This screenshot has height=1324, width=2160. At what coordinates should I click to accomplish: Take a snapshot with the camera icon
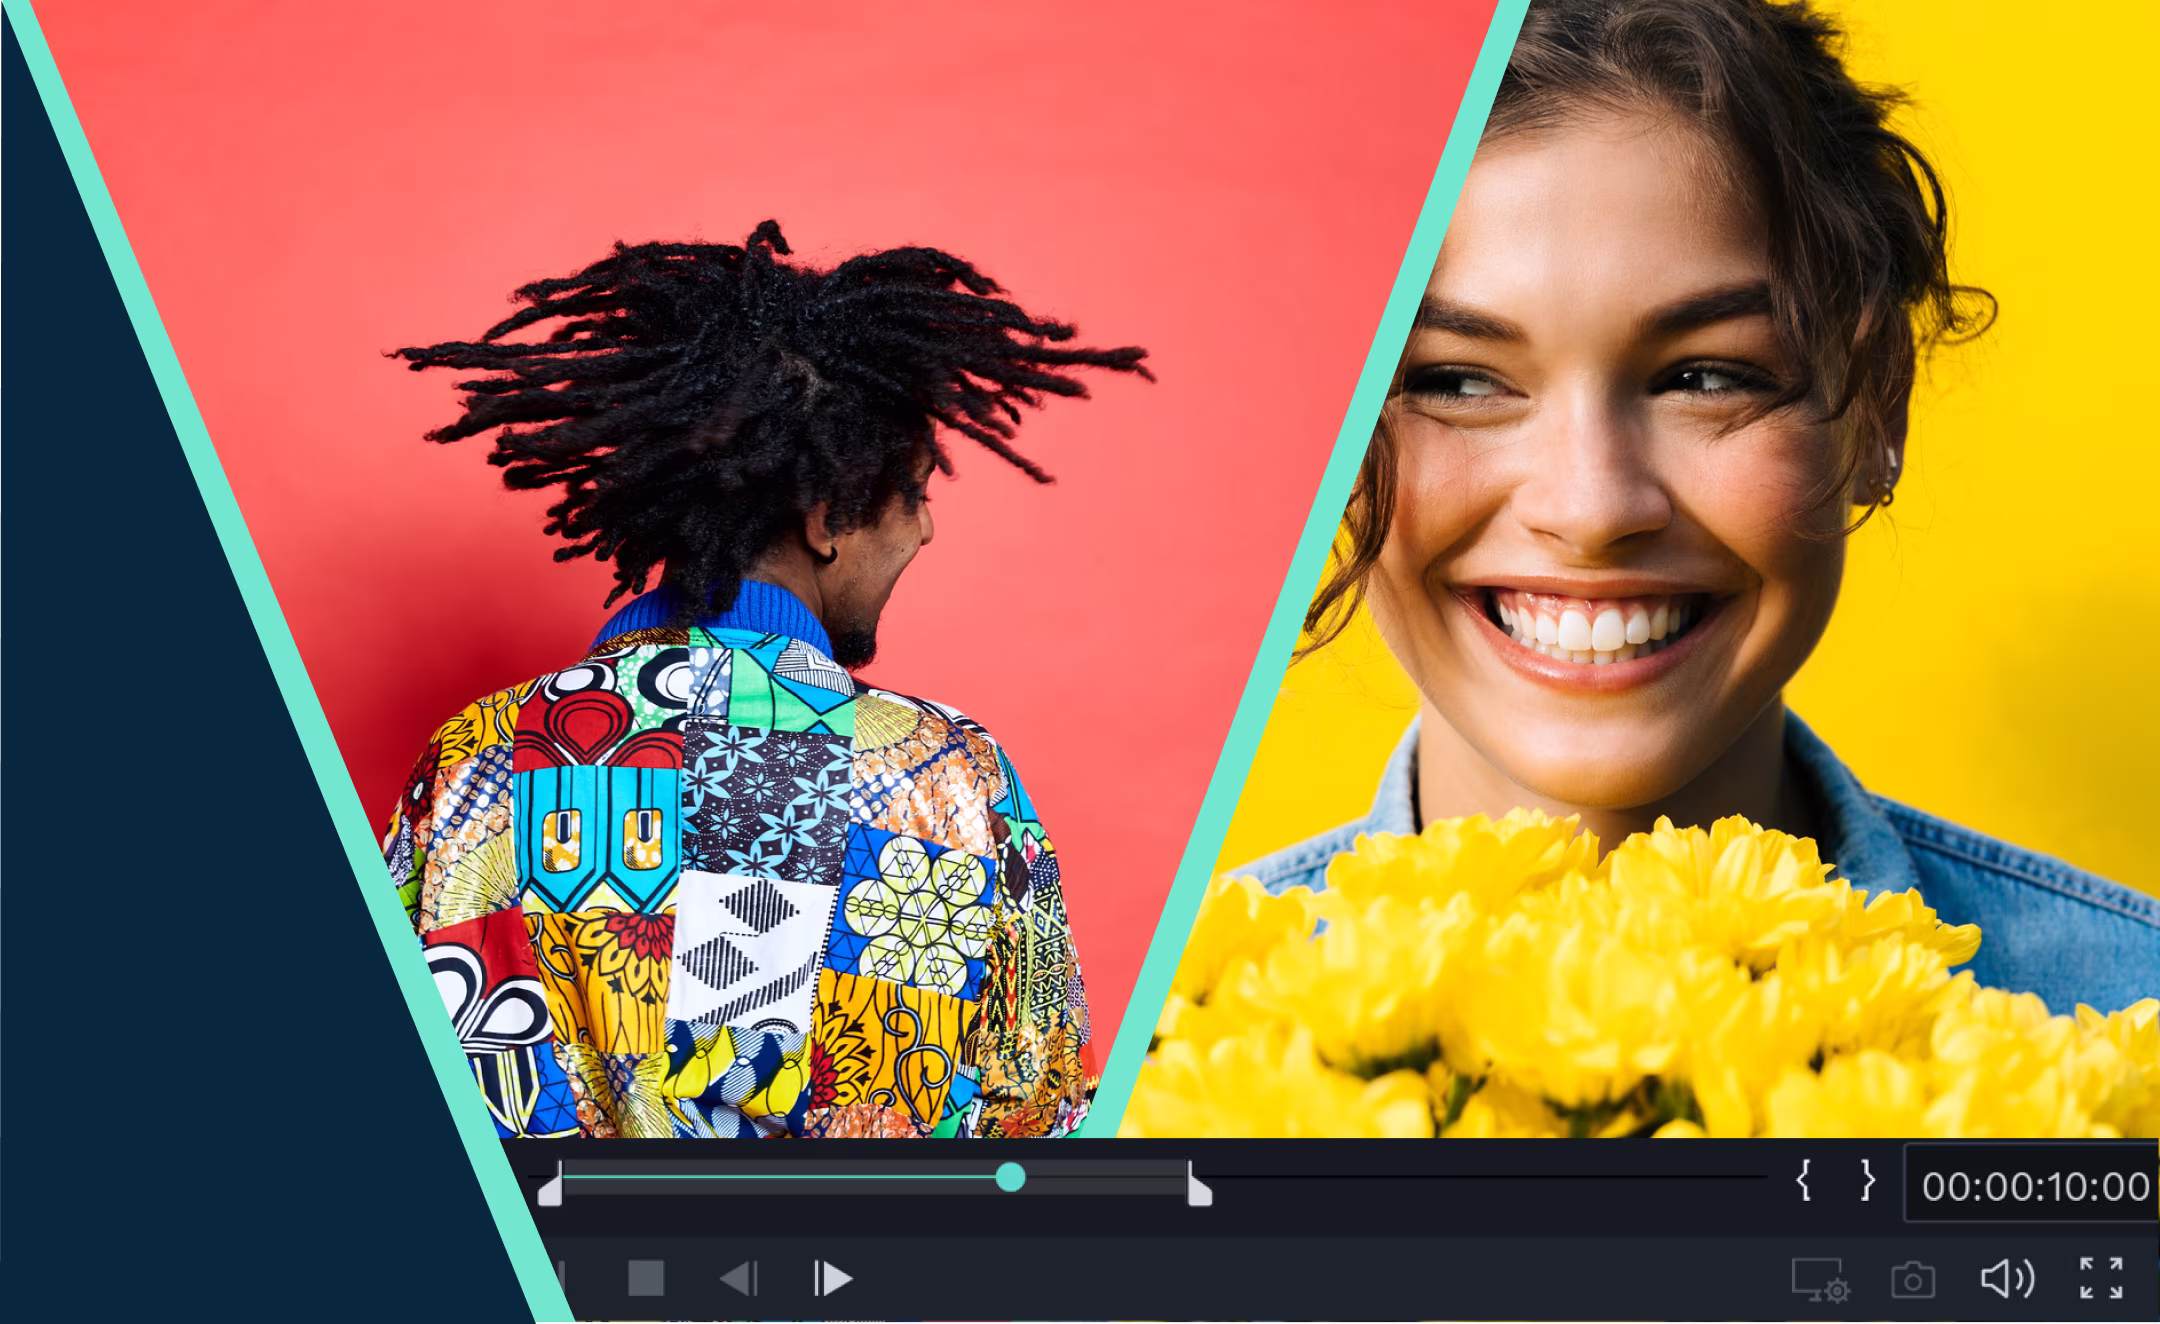[1912, 1280]
